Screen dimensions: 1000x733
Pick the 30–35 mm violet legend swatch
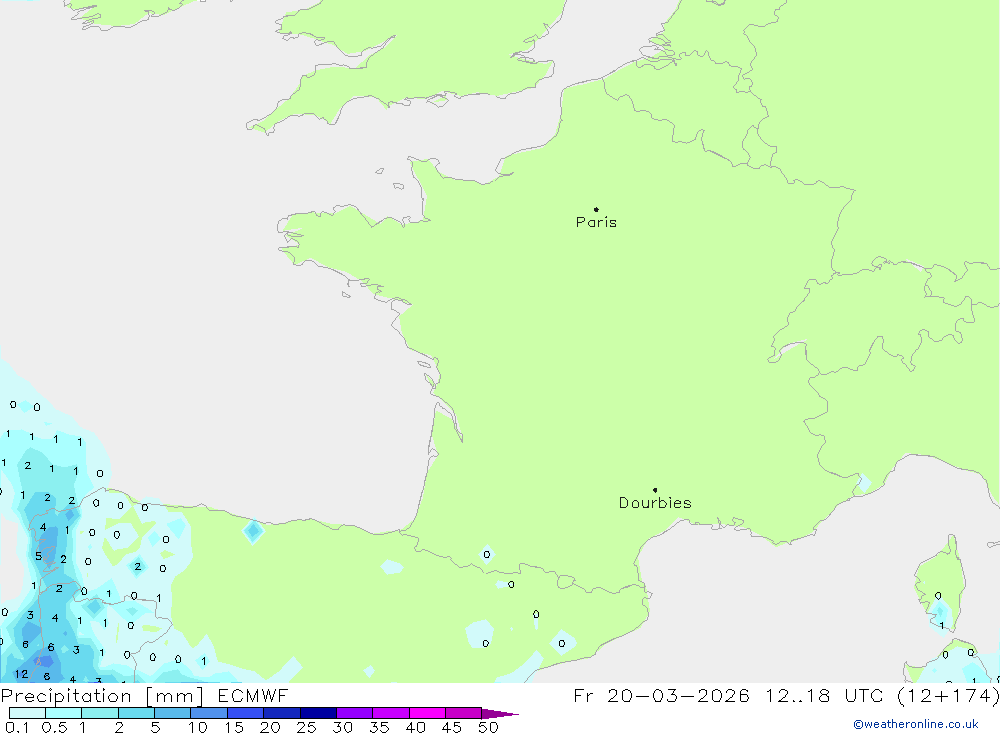(355, 713)
